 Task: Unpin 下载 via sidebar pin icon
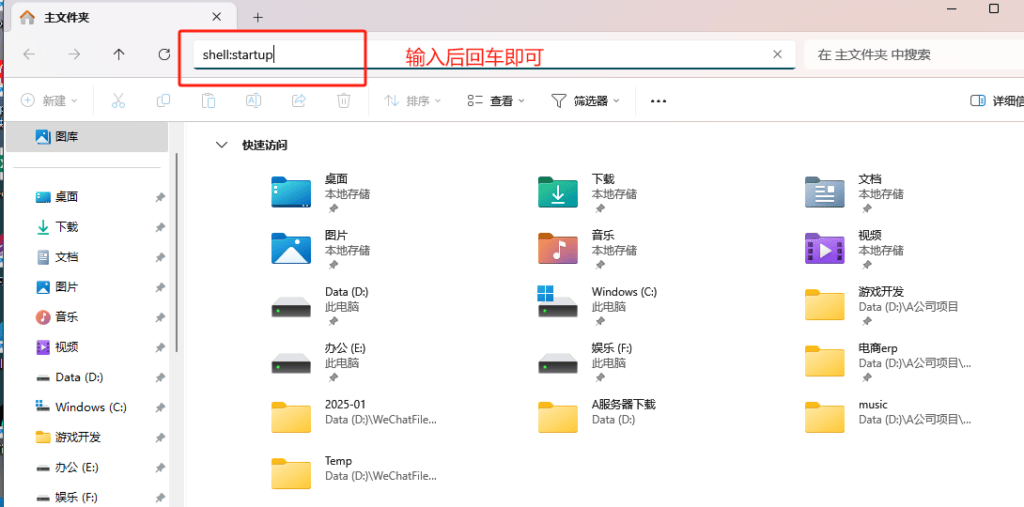click(x=160, y=227)
